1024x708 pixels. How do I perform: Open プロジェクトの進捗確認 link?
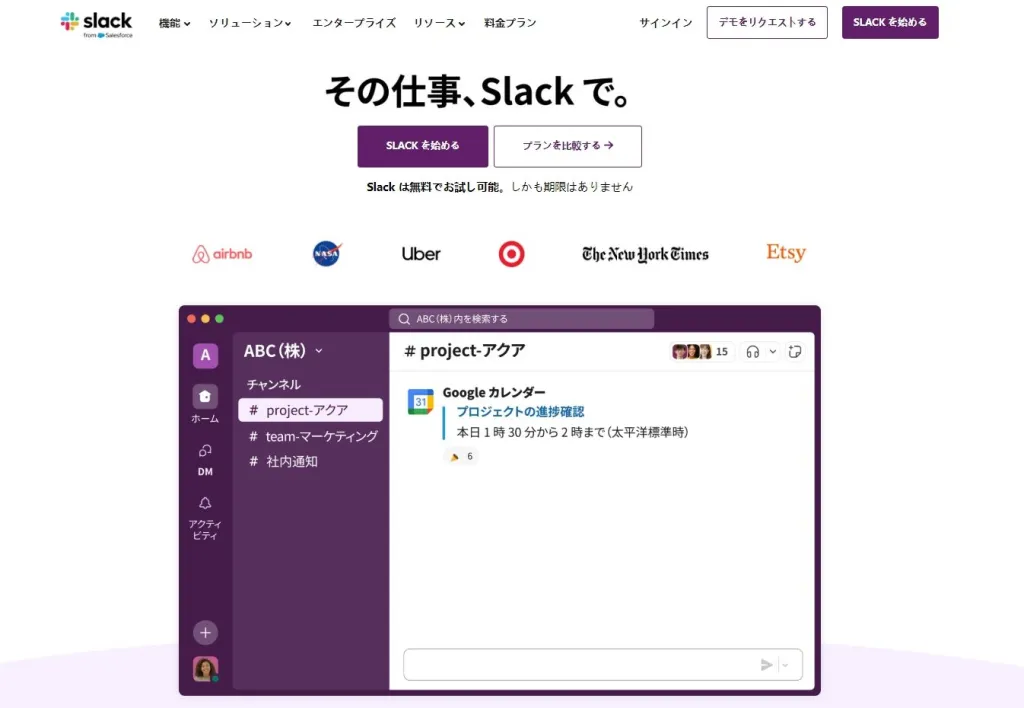pyautogui.click(x=520, y=411)
